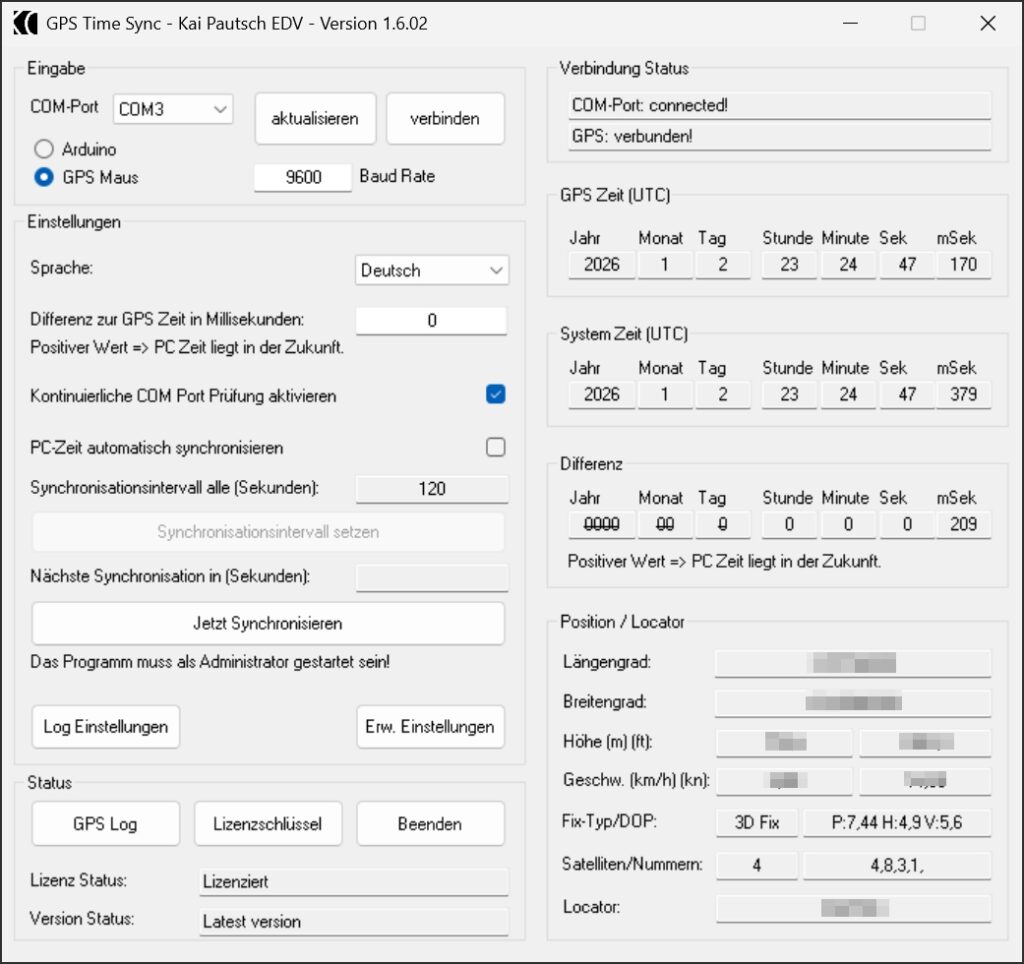The width and height of the screenshot is (1024, 964).
Task: Select the Arduino radio option
Action: click(x=43, y=149)
